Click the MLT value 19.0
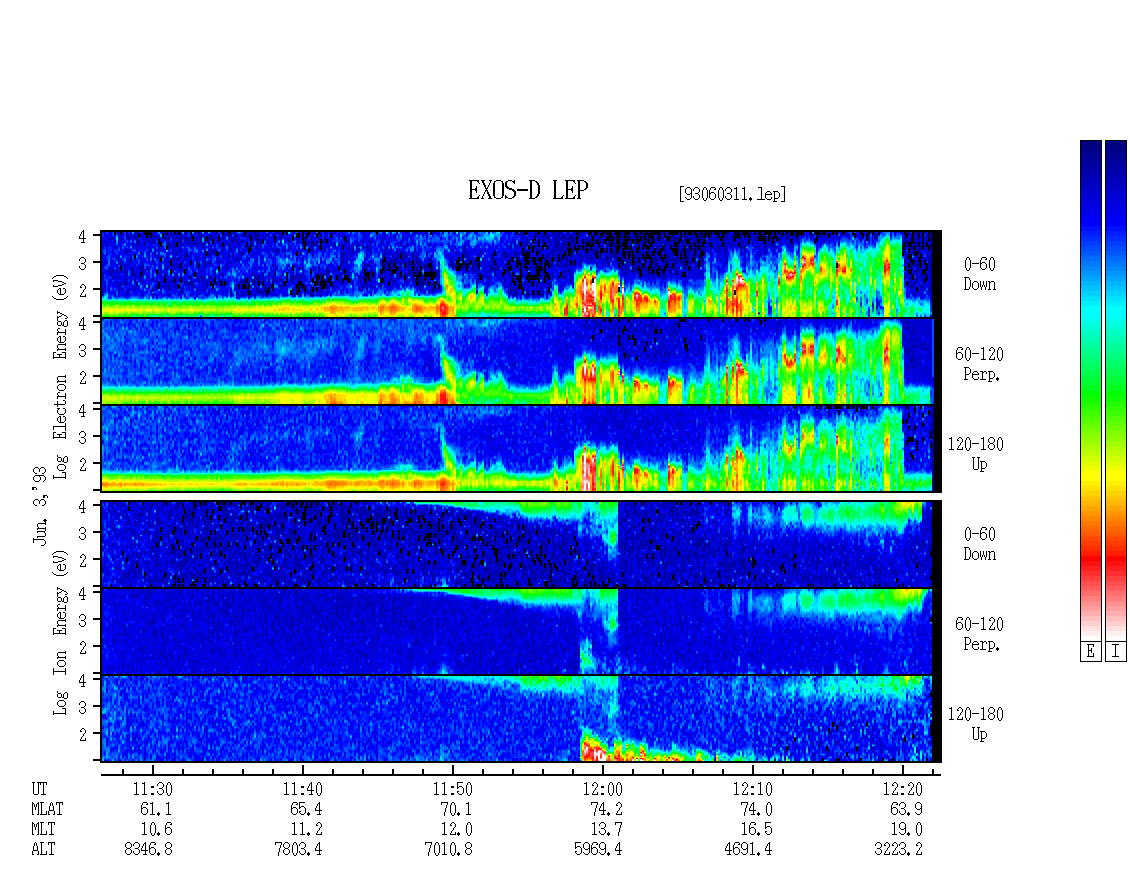The width and height of the screenshot is (1130, 875). click(907, 830)
